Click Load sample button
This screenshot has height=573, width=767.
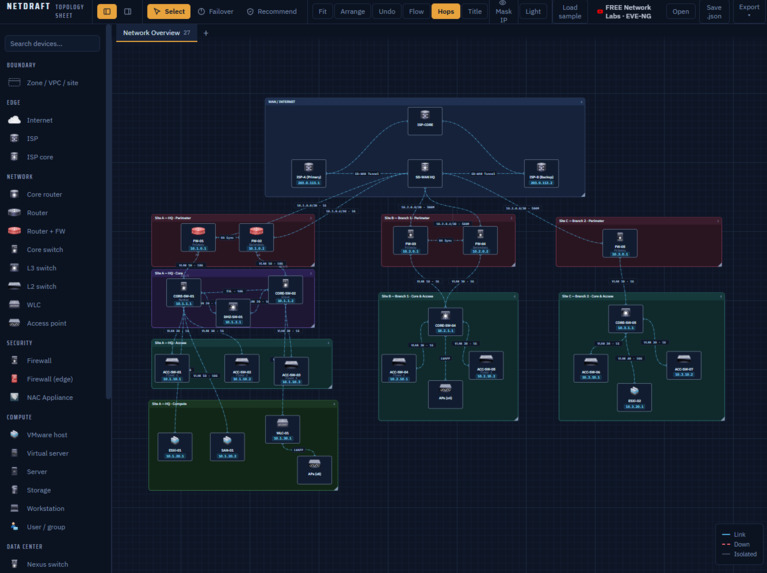(x=570, y=11)
